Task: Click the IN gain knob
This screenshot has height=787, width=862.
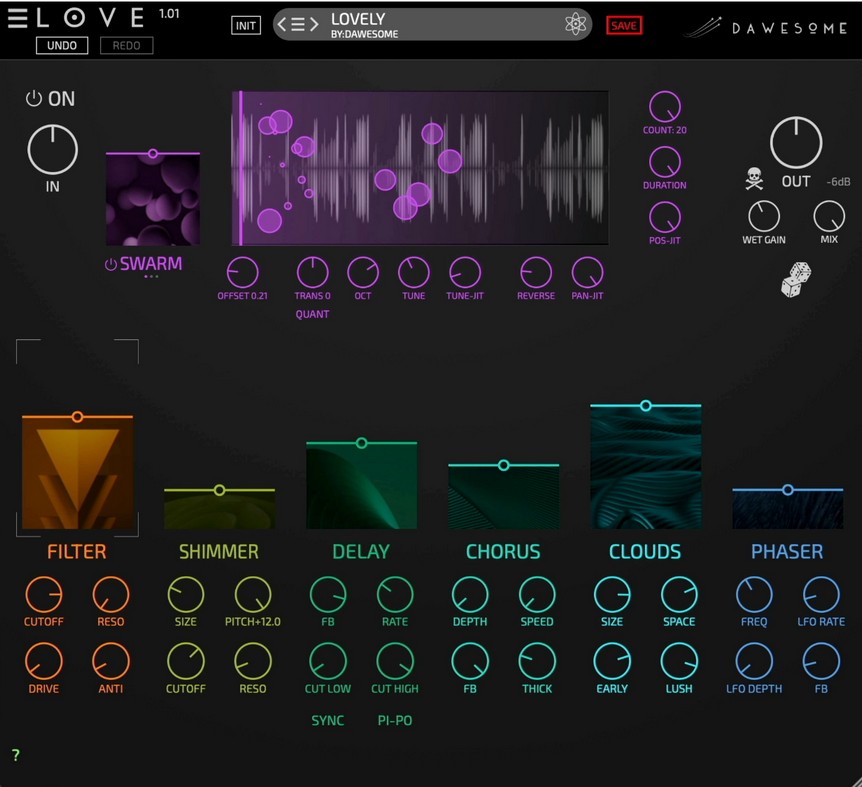Action: pyautogui.click(x=53, y=149)
